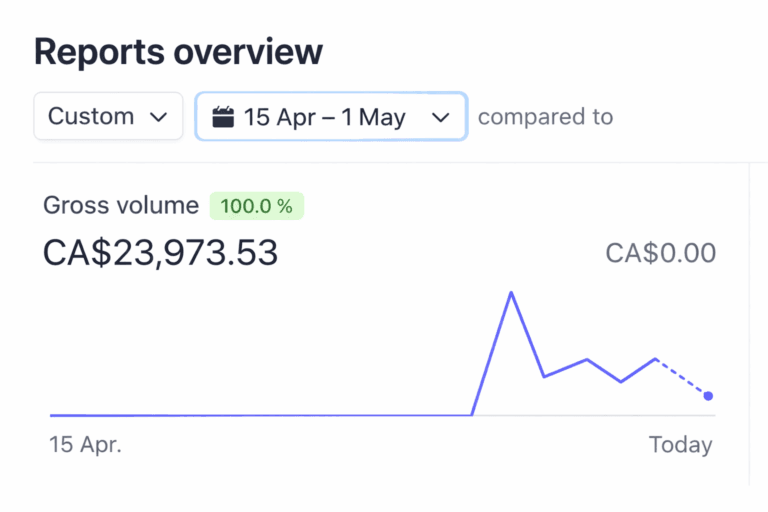Click the dashed segment of the chart line
Viewport: 768px width, 512px height.
point(682,377)
